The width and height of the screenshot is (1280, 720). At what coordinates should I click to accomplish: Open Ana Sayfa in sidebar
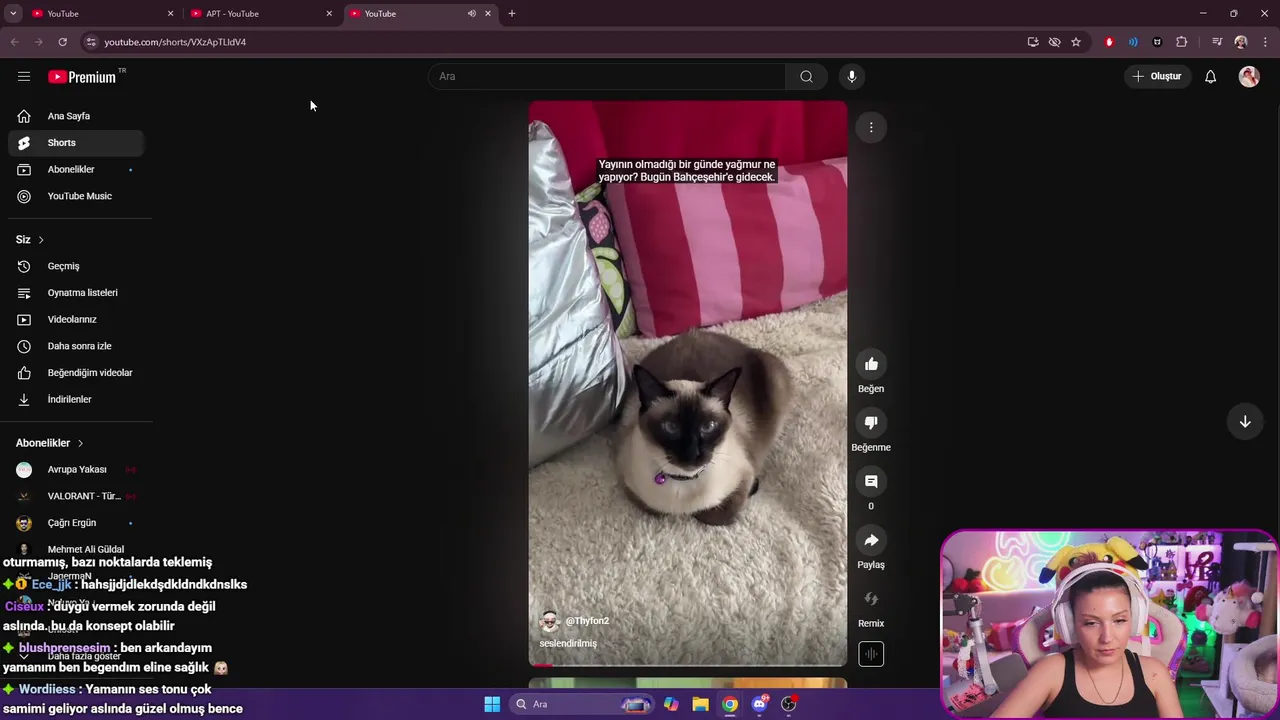pyautogui.click(x=76, y=116)
